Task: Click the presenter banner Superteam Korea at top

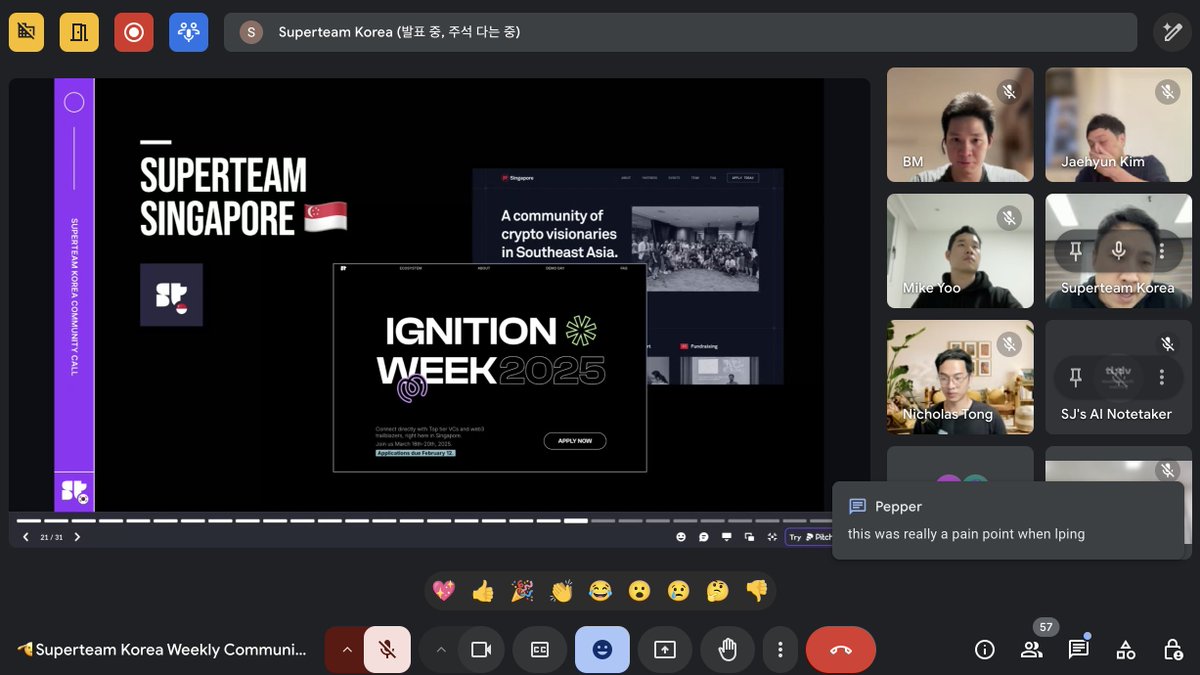Action: (680, 32)
